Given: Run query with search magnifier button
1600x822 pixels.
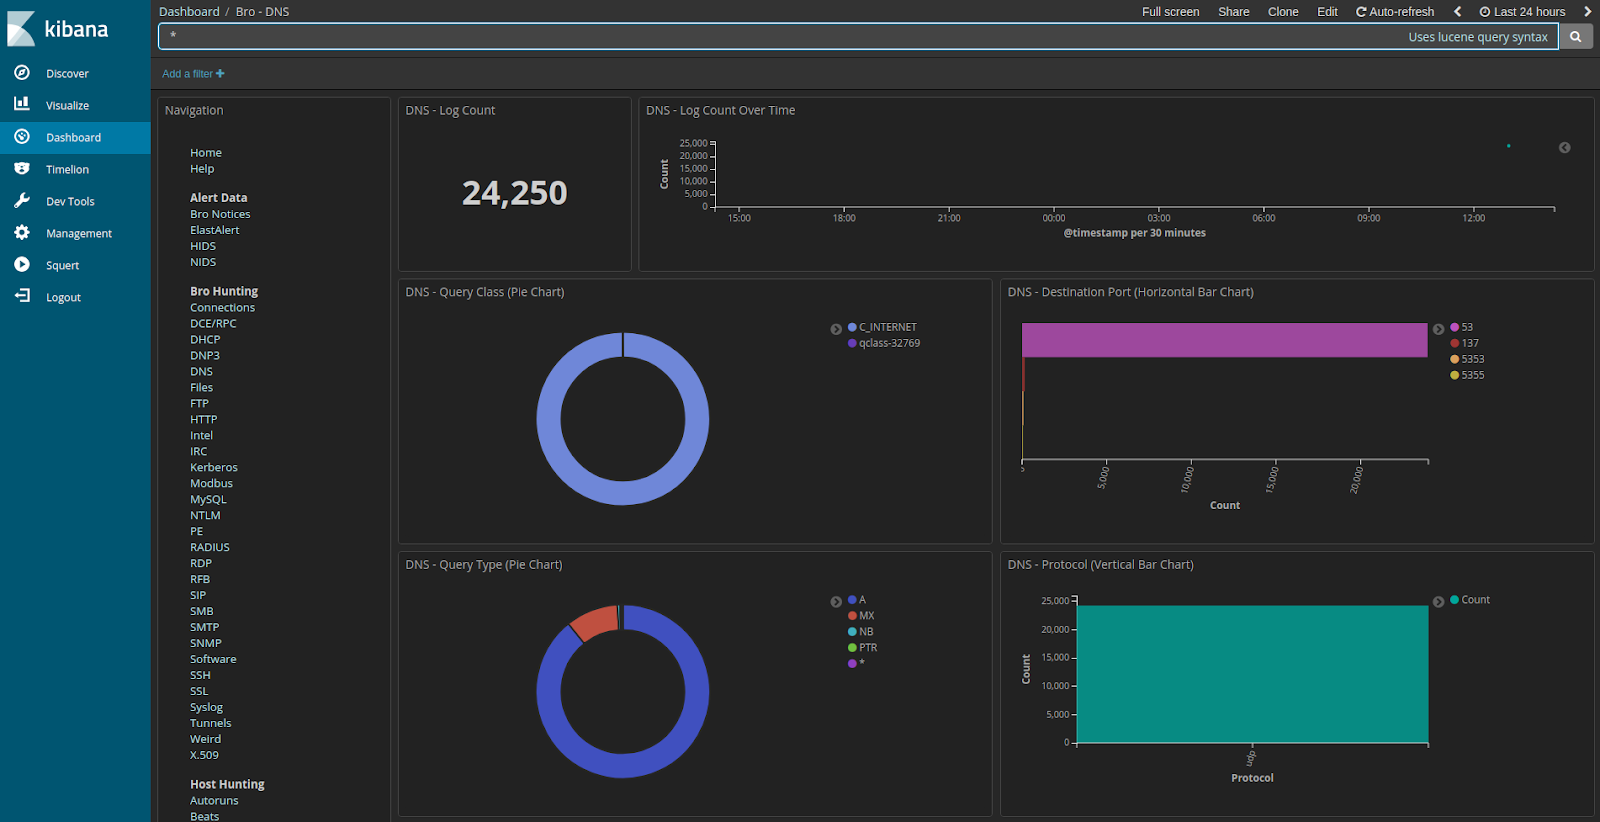Looking at the screenshot, I should tap(1576, 37).
